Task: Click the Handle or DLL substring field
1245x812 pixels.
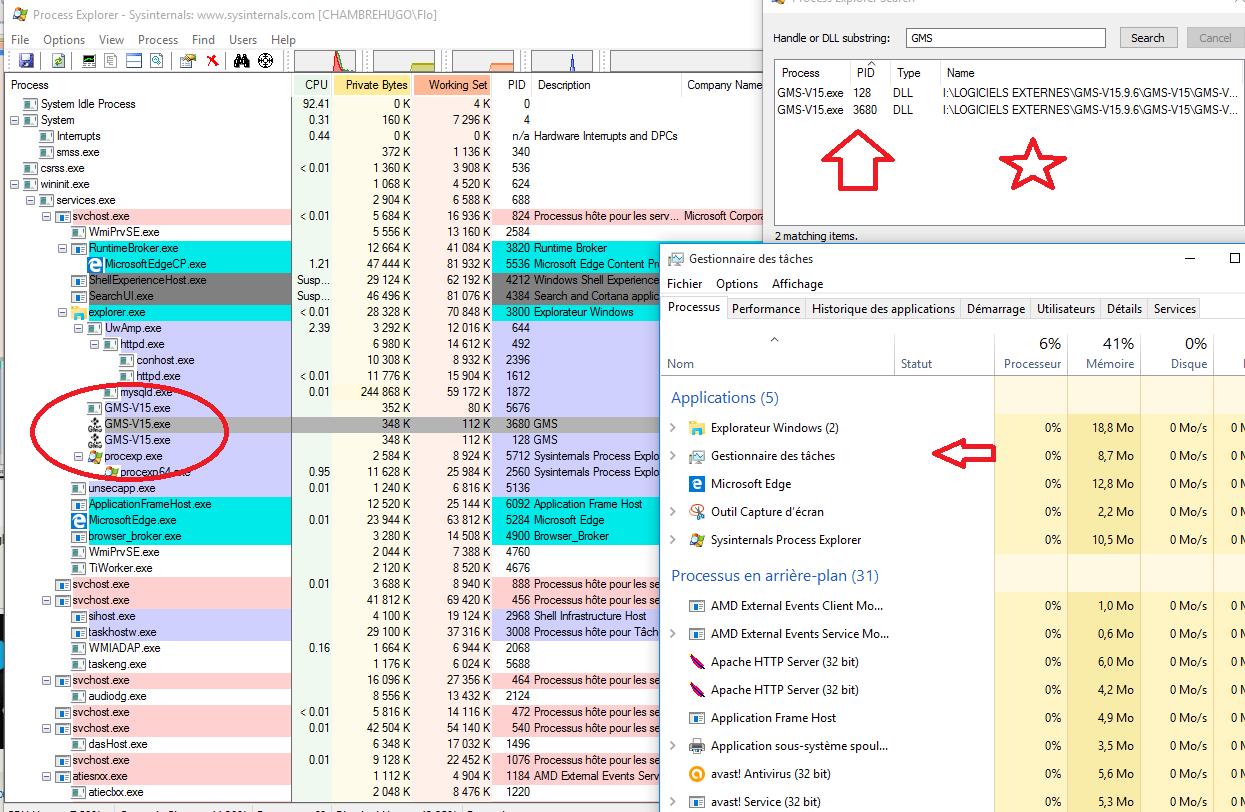Action: pyautogui.click(x=1004, y=38)
